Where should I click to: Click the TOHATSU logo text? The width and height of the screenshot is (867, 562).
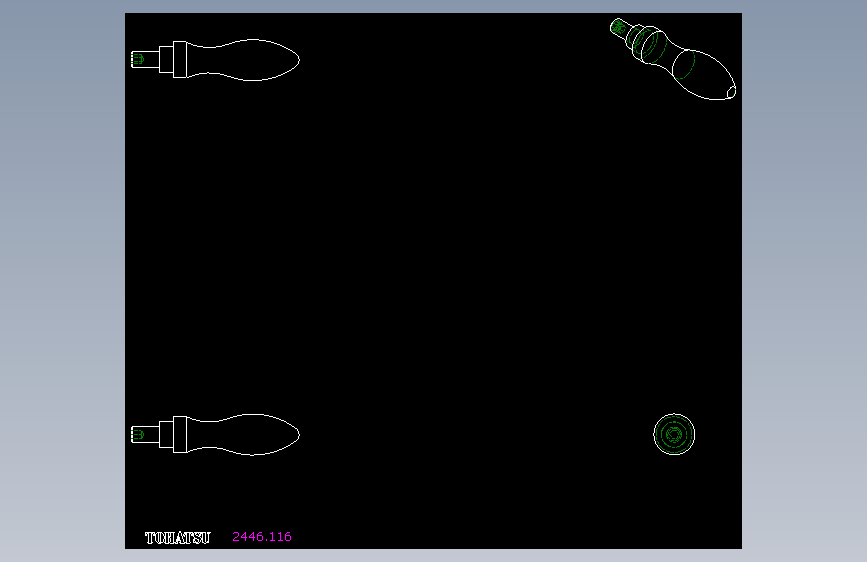point(177,538)
